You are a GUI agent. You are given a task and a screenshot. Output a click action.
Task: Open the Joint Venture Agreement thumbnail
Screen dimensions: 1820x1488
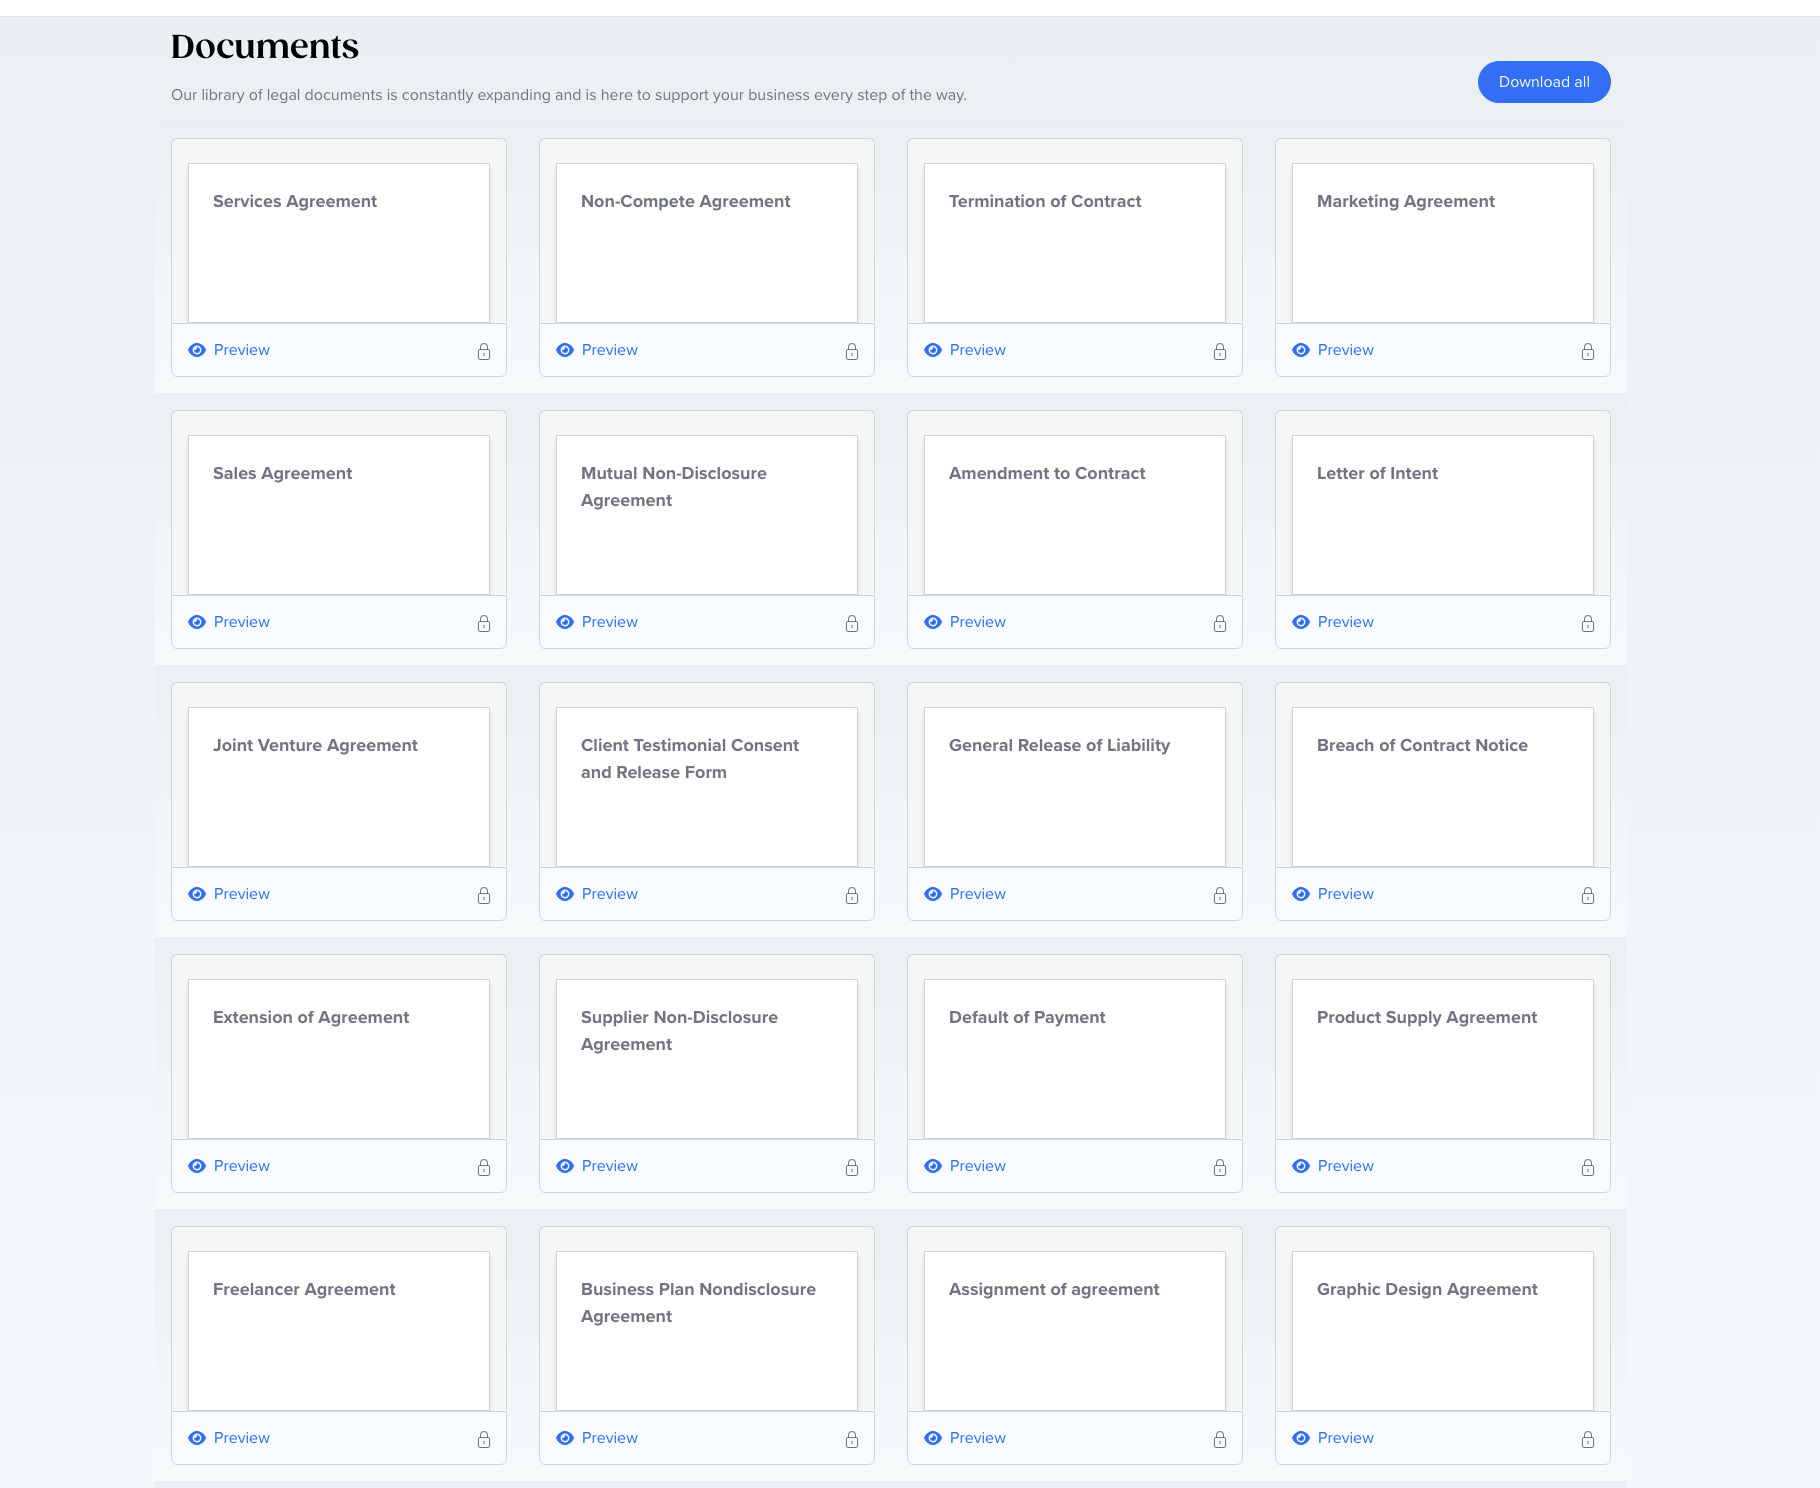click(x=339, y=787)
